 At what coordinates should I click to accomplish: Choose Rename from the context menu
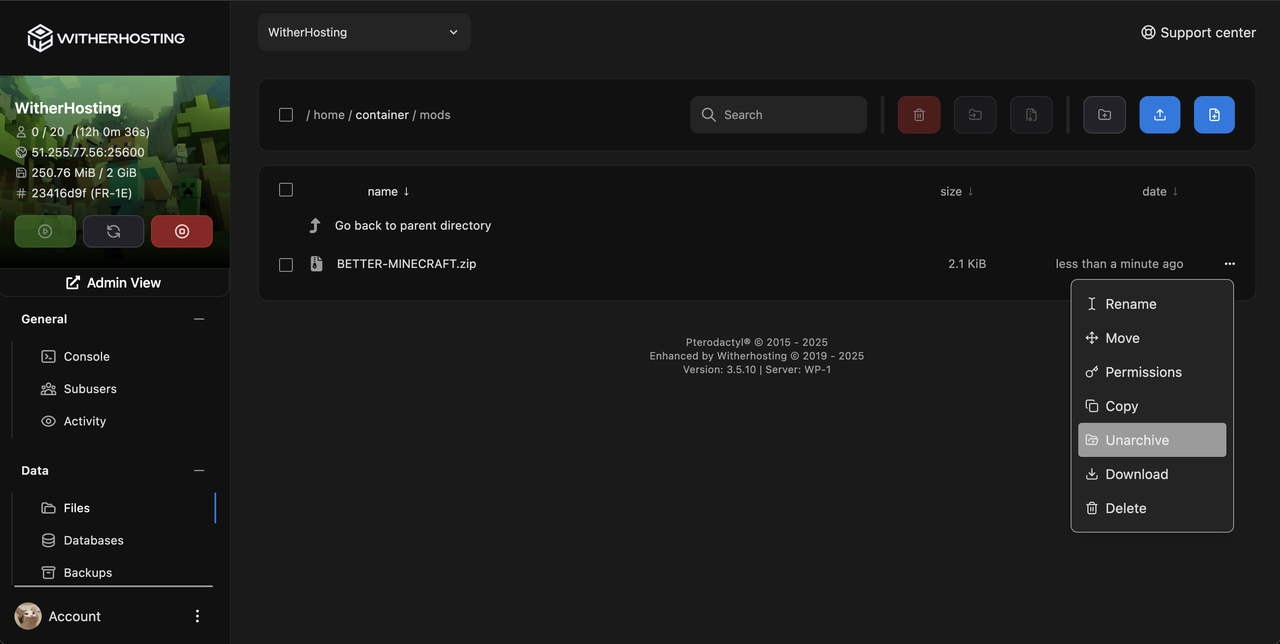1152,304
